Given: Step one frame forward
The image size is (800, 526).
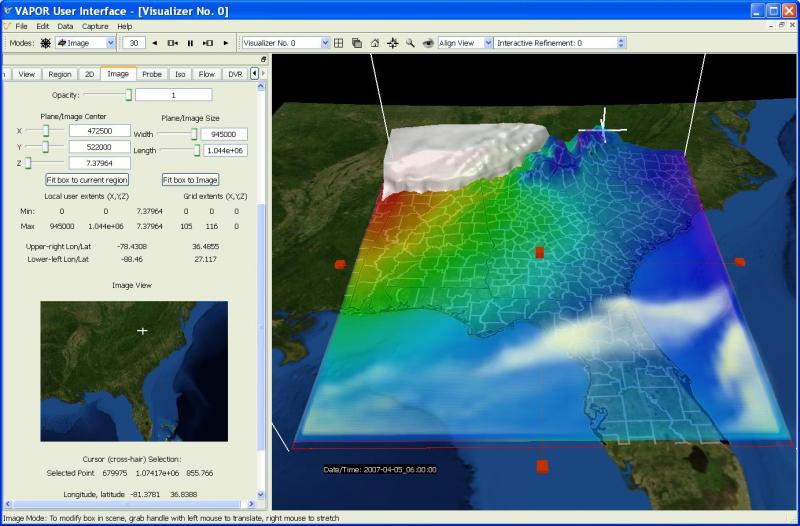Looking at the screenshot, I should click(208, 43).
